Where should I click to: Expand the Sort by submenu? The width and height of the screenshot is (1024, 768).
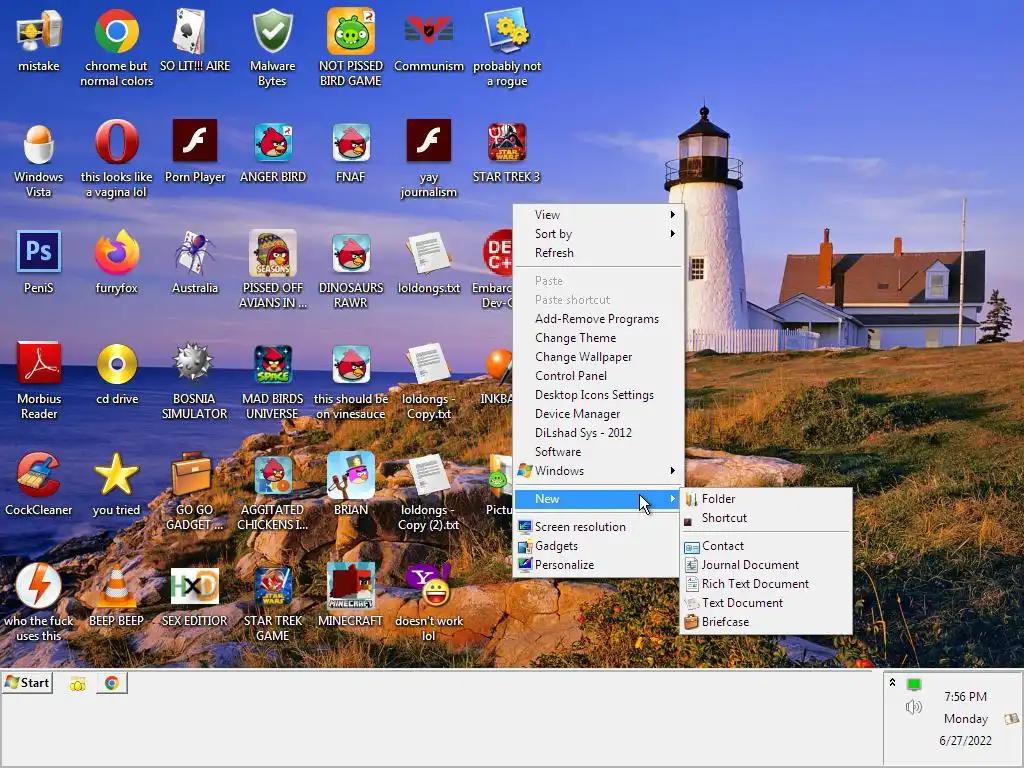pyautogui.click(x=598, y=234)
